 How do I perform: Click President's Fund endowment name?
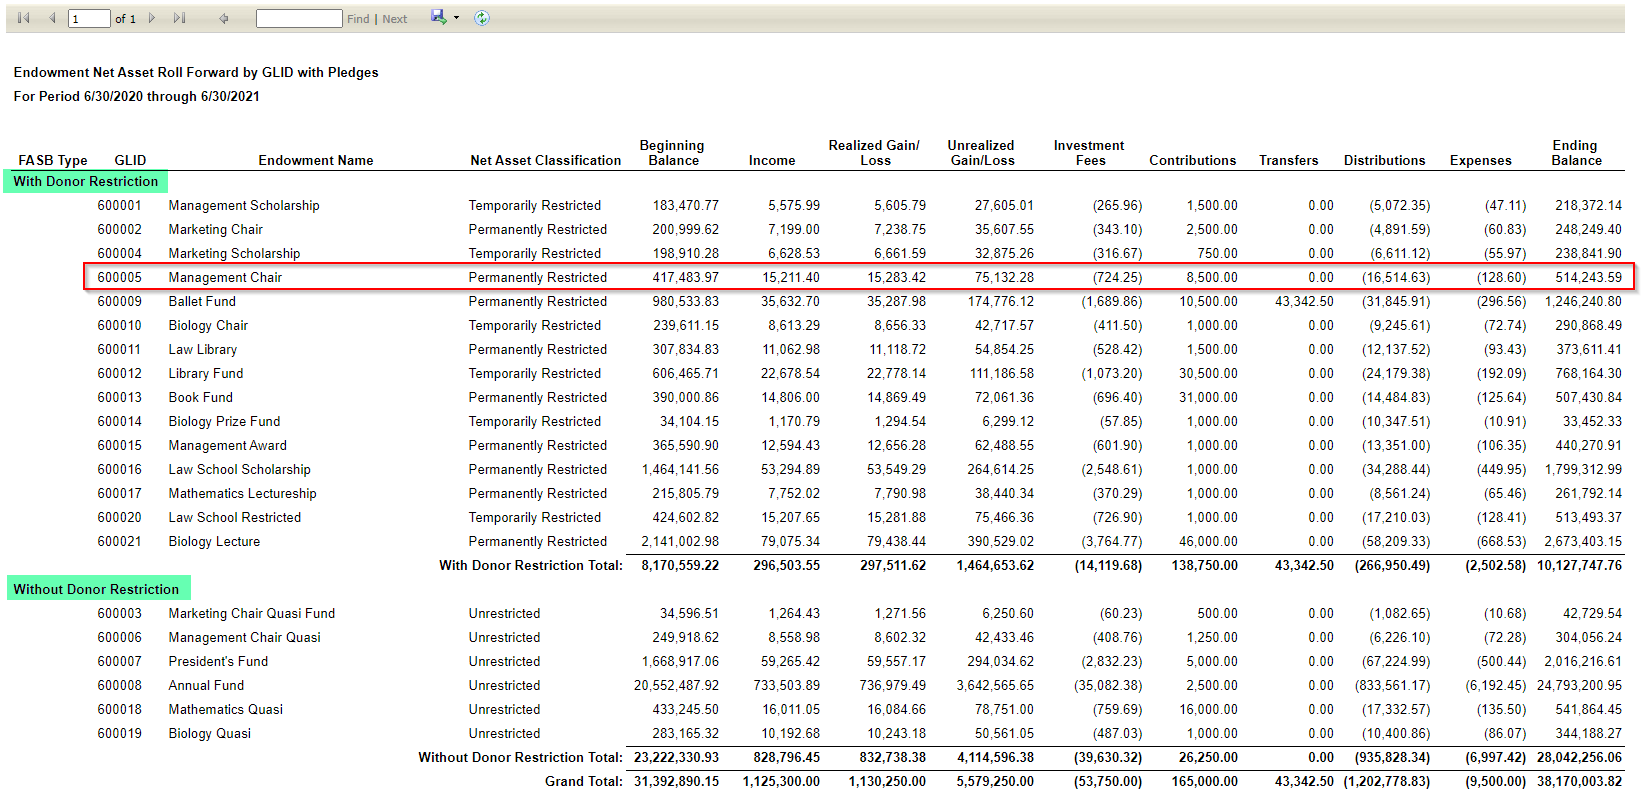218,661
